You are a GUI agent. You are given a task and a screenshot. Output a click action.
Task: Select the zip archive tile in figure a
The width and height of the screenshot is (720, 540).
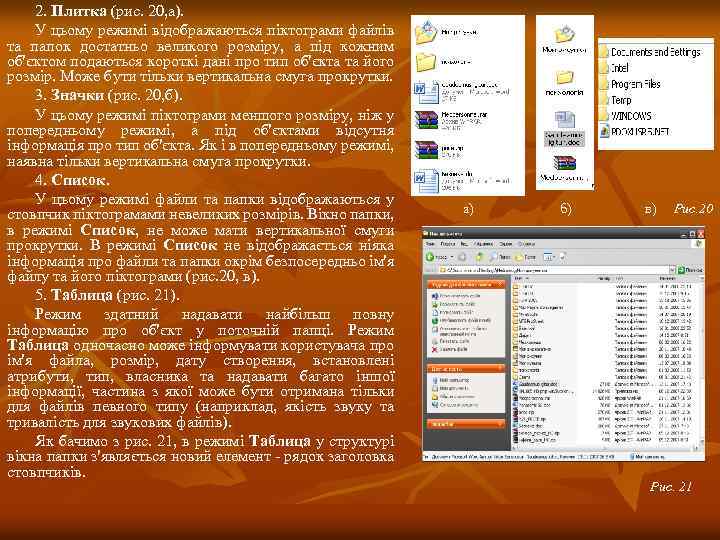pyautogui.click(x=440, y=150)
